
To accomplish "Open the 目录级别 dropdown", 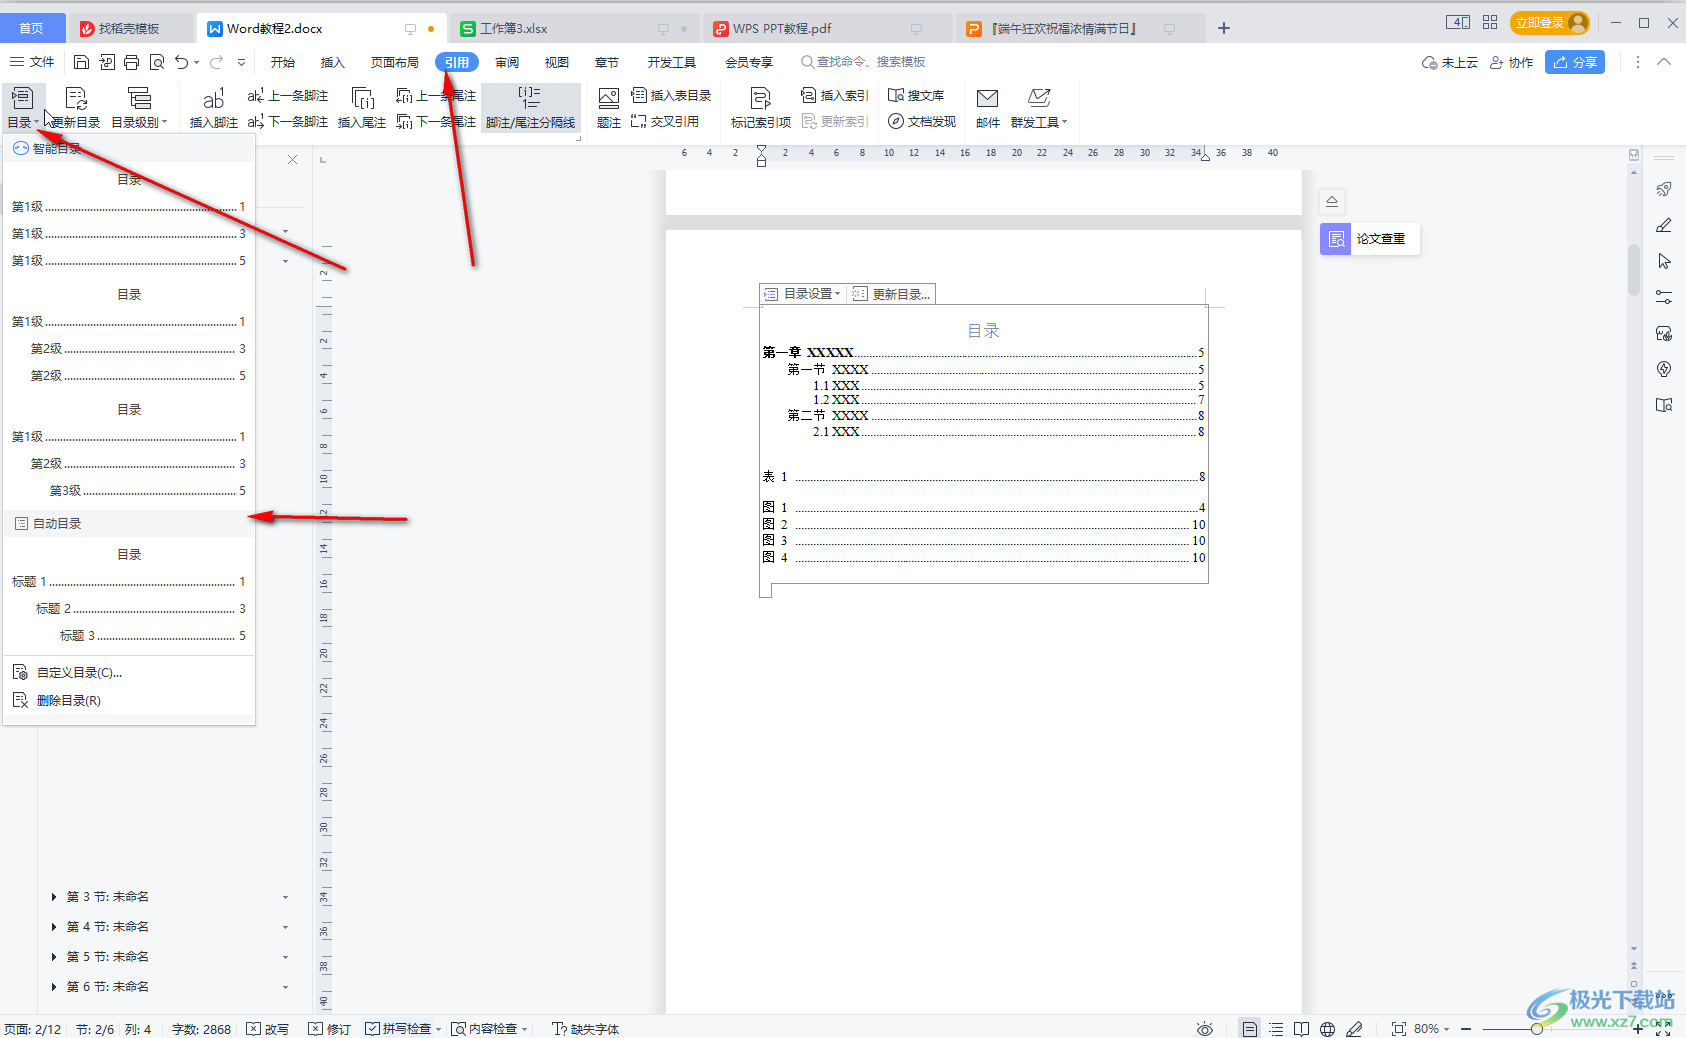I will pyautogui.click(x=139, y=108).
